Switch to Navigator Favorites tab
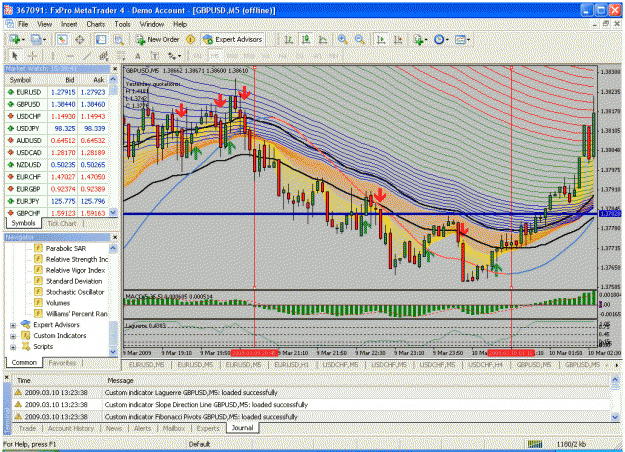This screenshot has height=452, width=625. point(62,363)
